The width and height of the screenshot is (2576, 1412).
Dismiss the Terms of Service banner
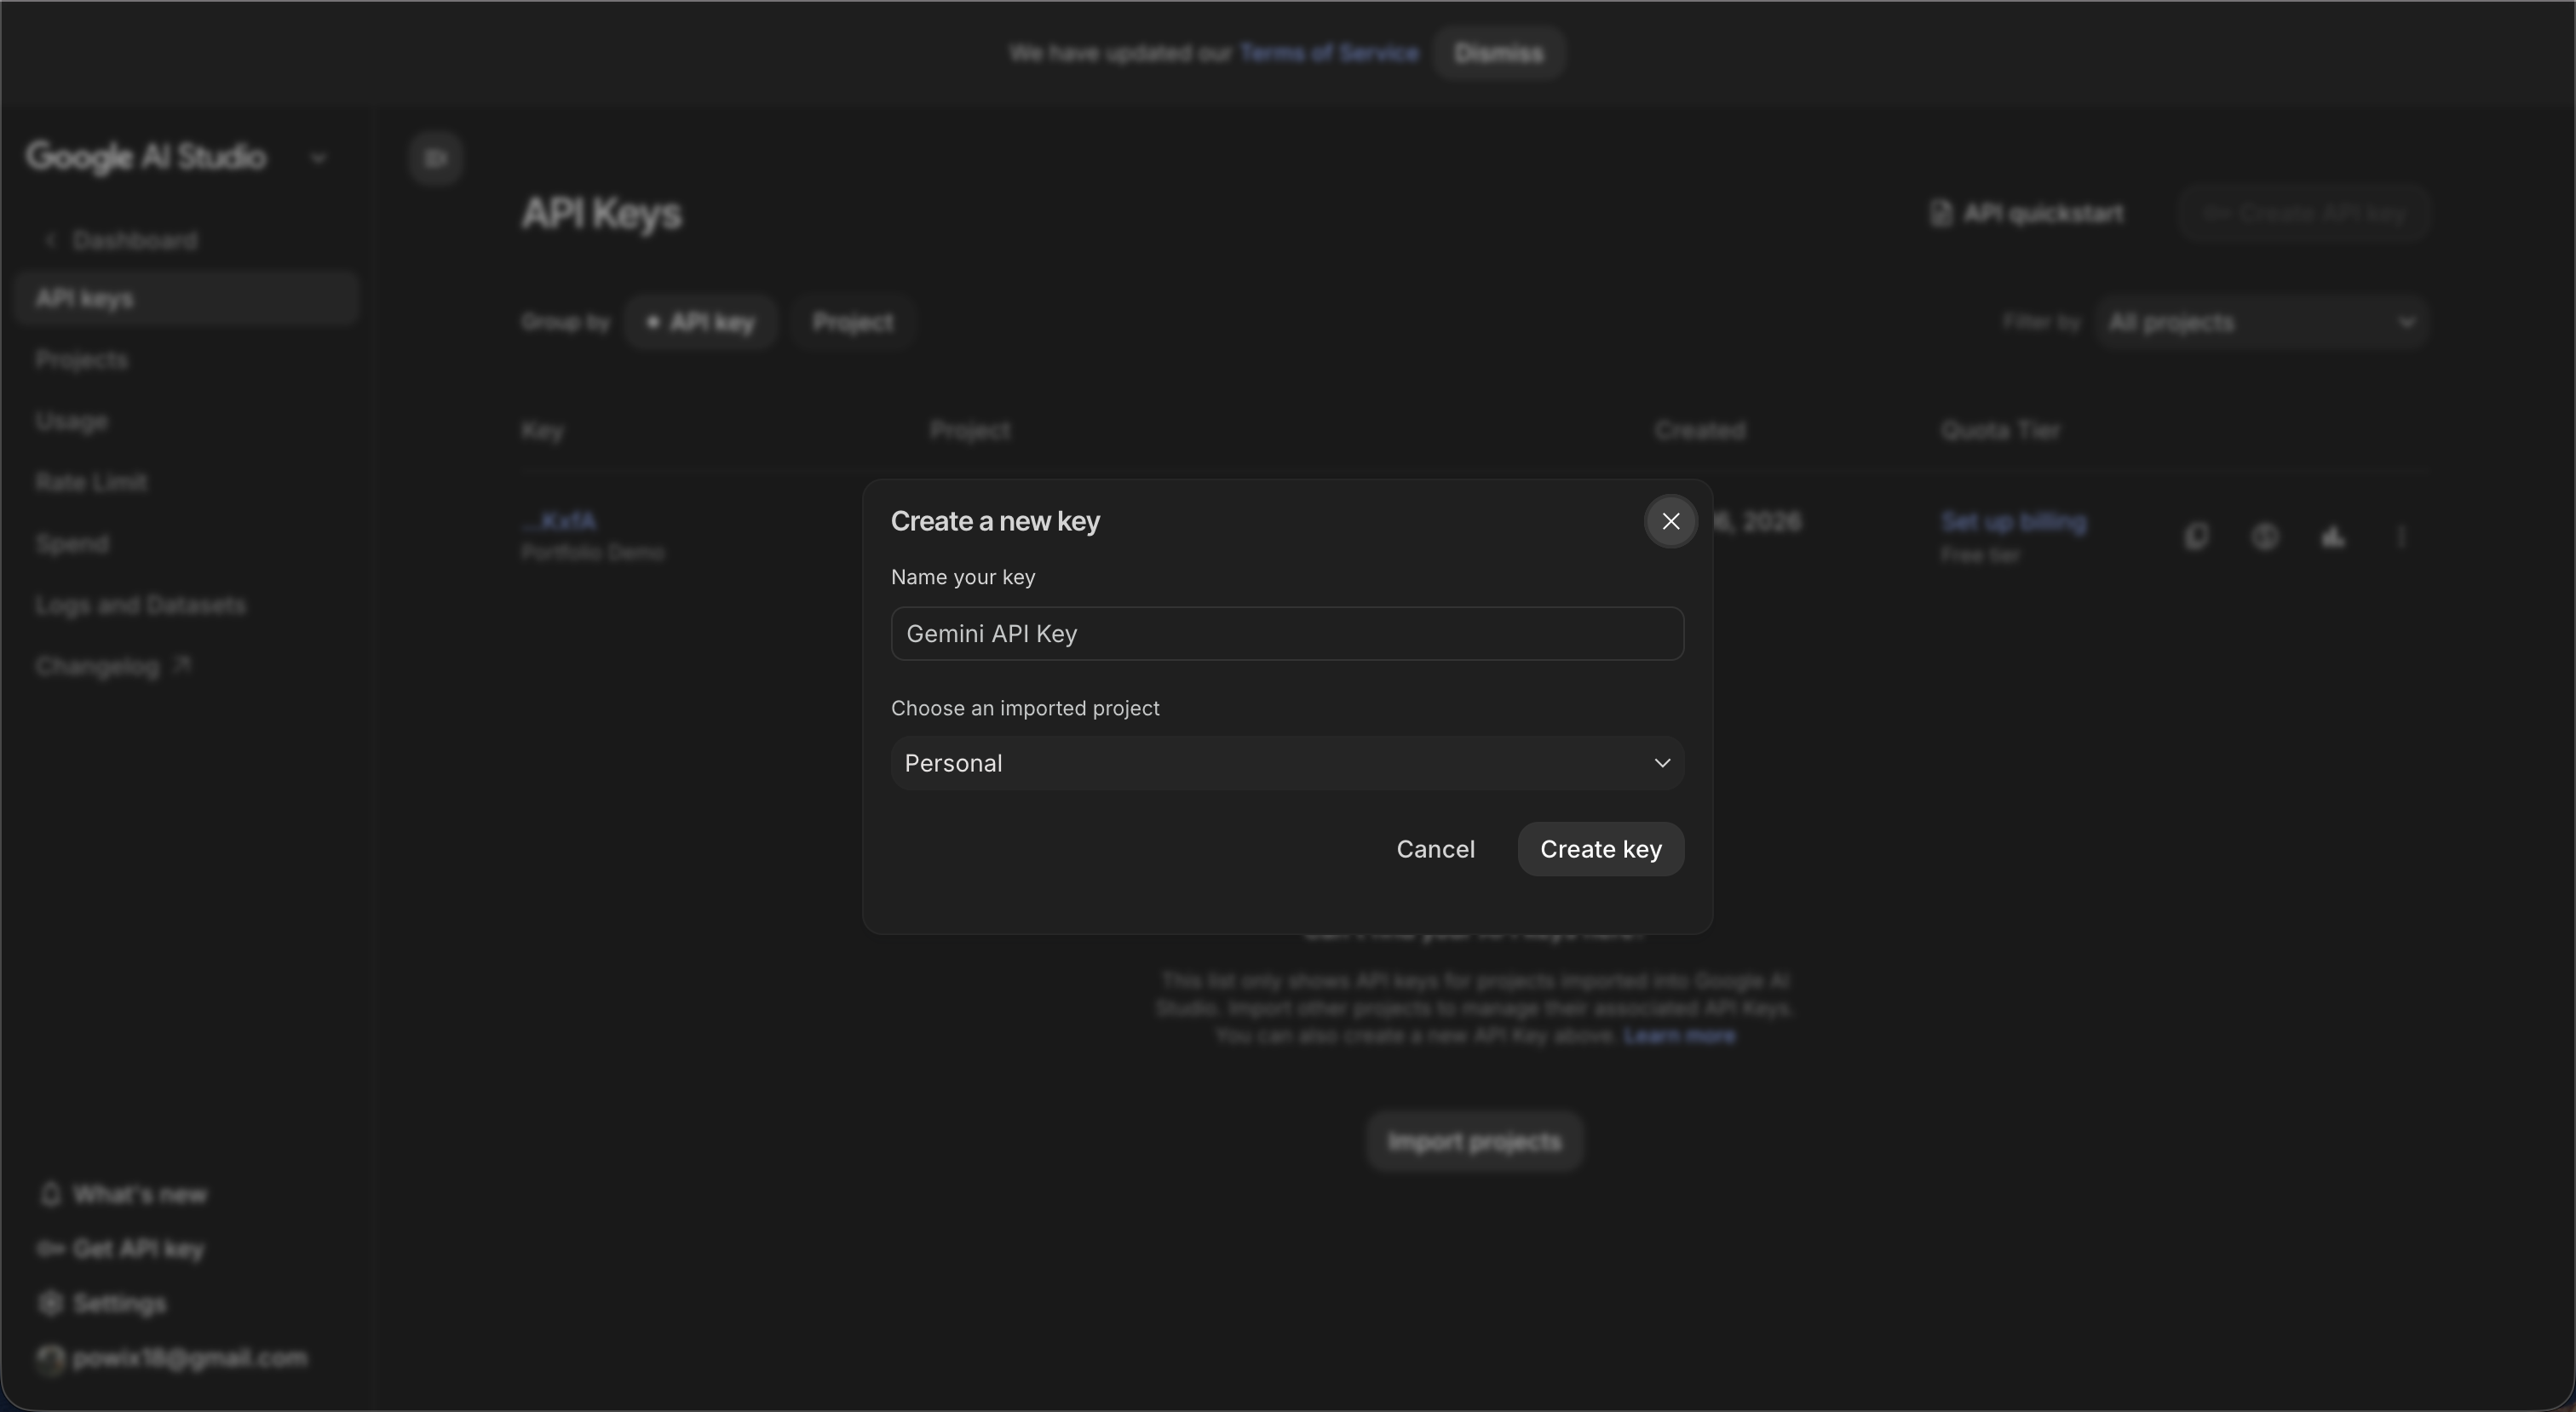coord(1498,53)
